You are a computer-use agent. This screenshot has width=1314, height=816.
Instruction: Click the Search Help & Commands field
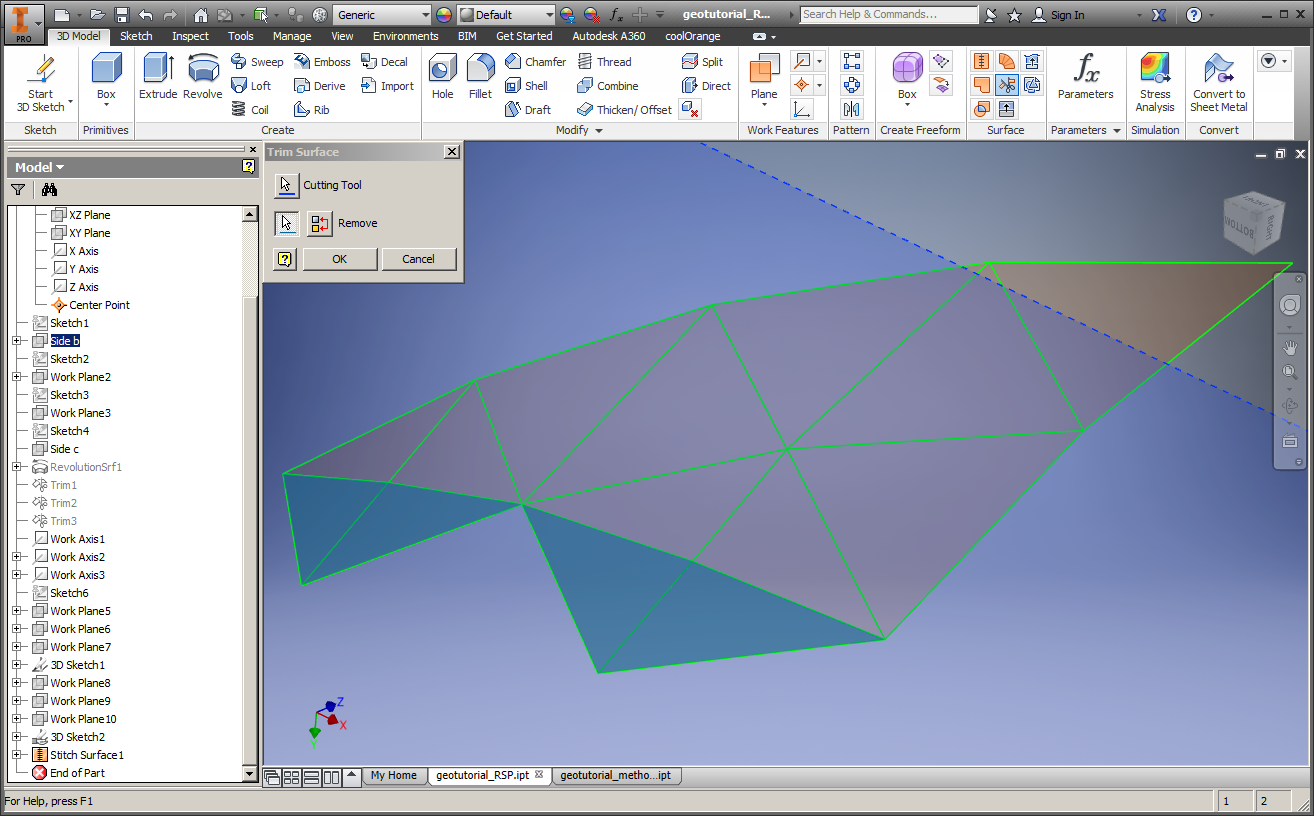[889, 15]
